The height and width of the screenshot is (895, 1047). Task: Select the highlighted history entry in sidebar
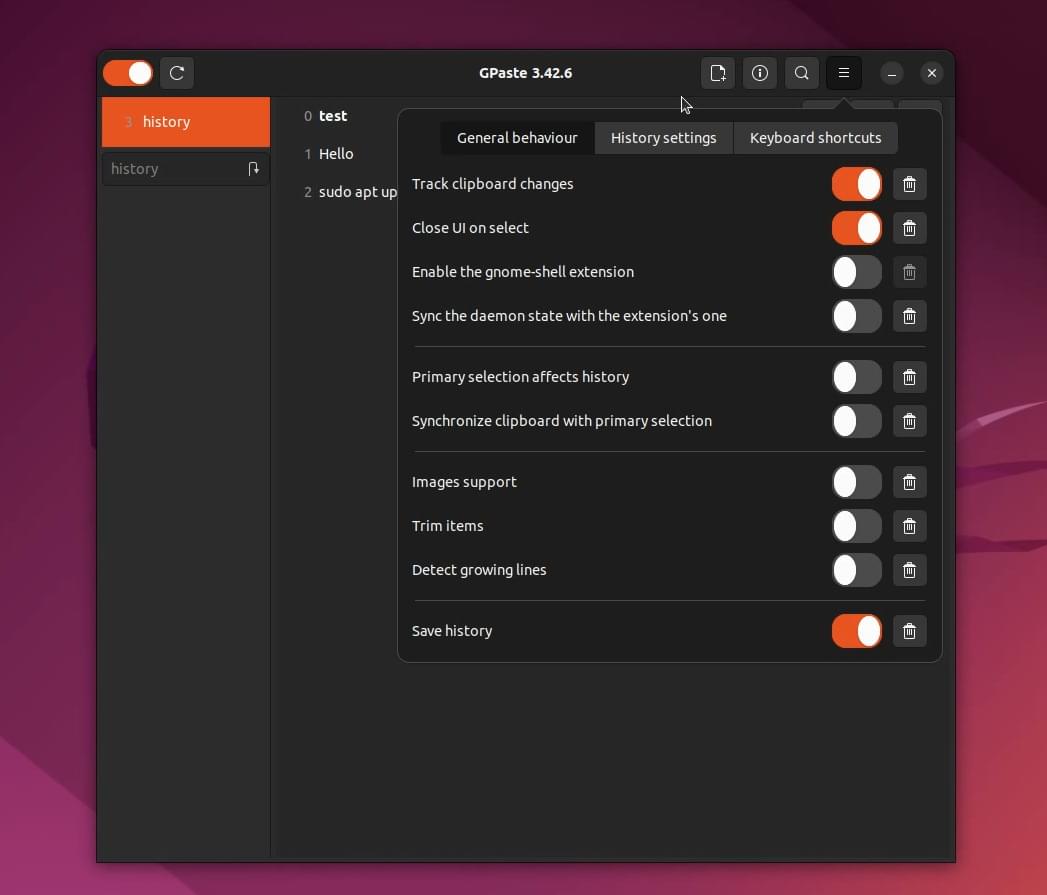pos(186,122)
